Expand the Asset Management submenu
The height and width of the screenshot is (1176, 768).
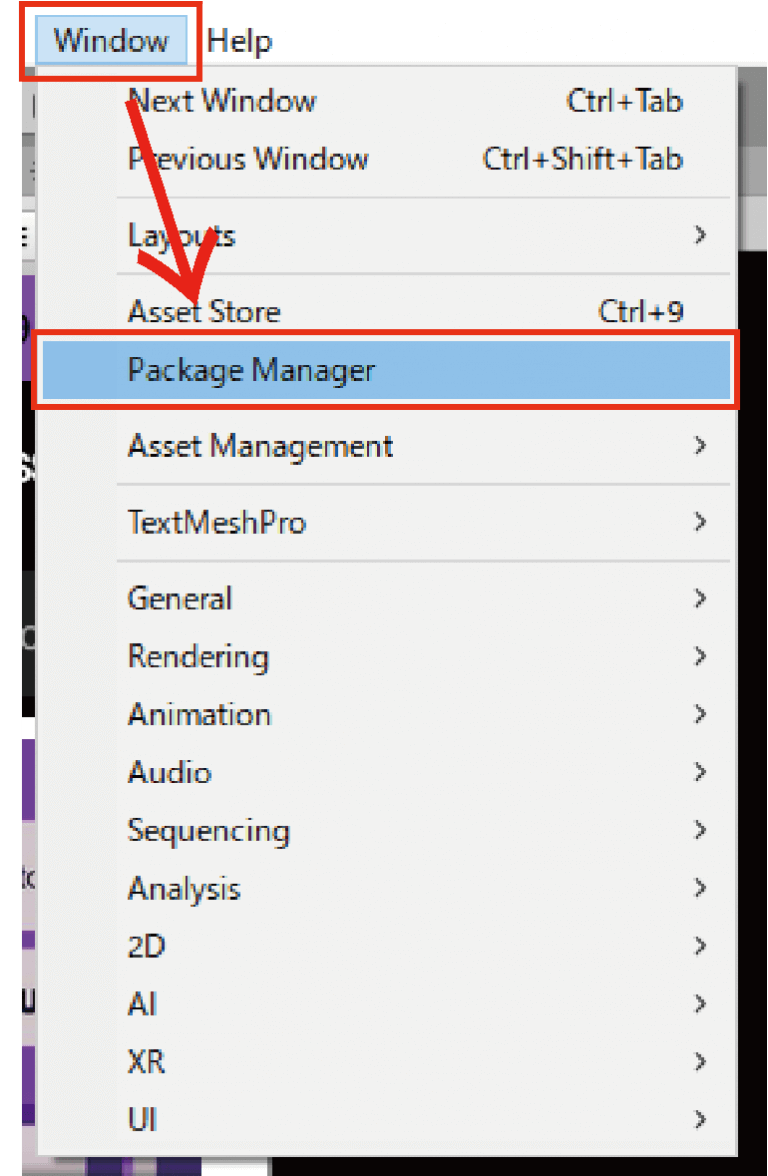260,447
